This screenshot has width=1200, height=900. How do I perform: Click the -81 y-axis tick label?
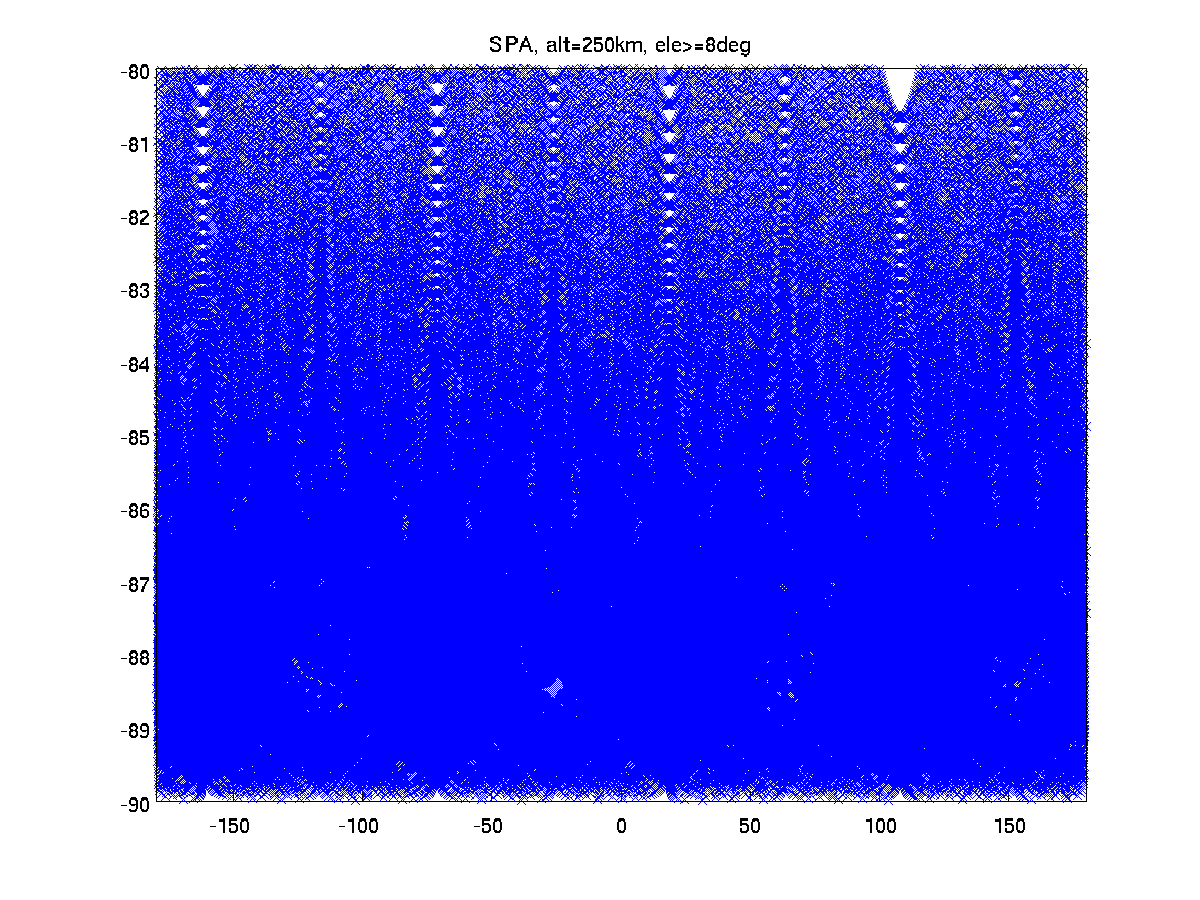(x=136, y=144)
